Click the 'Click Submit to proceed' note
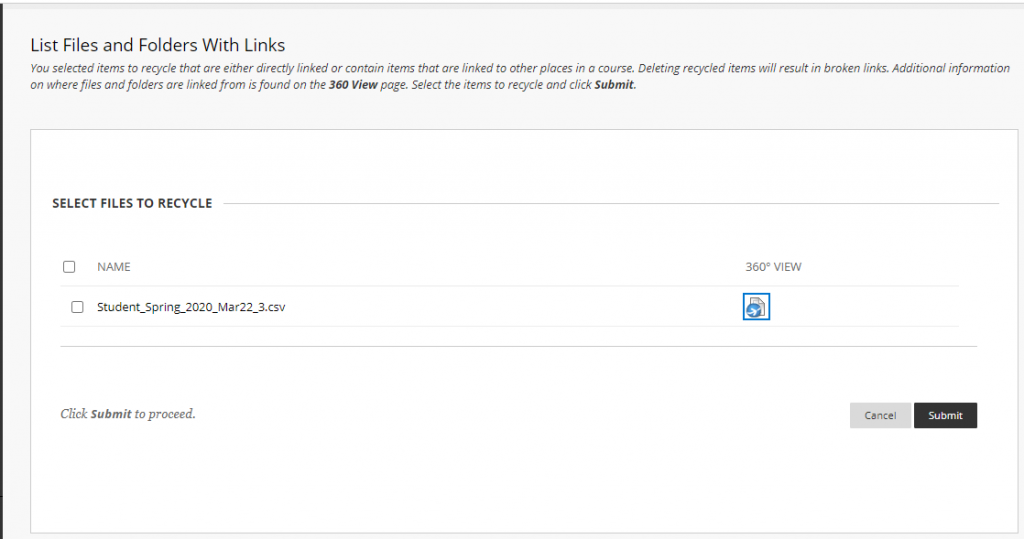1024x539 pixels. pyautogui.click(x=128, y=414)
